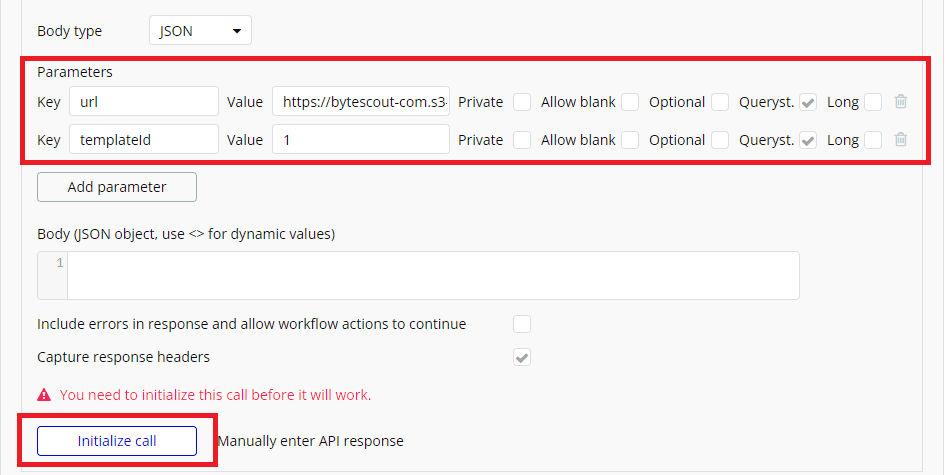This screenshot has width=945, height=475.
Task: Check Optional for templateId parameter
Action: (x=720, y=141)
